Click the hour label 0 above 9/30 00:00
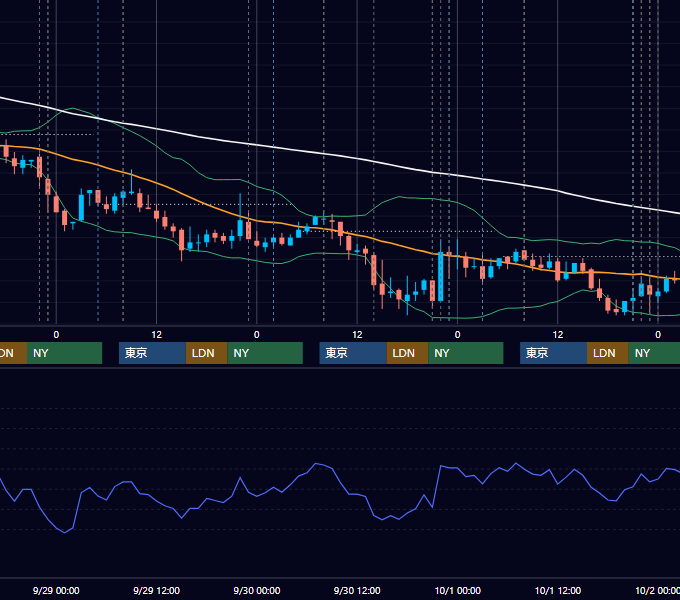Viewport: 680px width, 600px height. point(257,335)
